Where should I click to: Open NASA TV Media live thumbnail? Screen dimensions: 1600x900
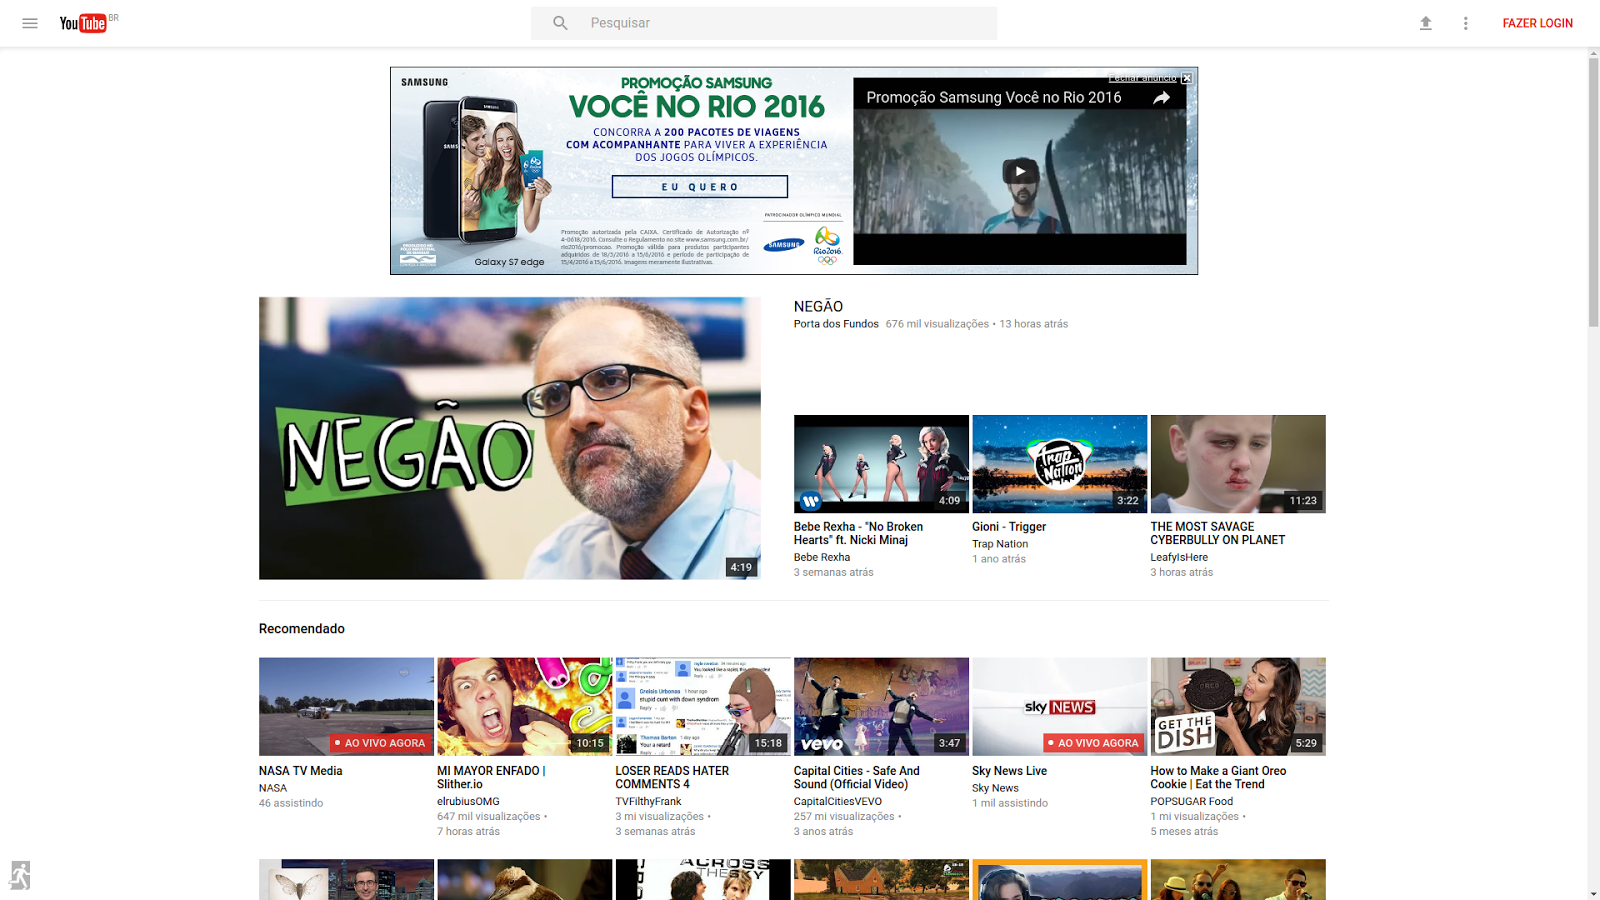pos(346,706)
